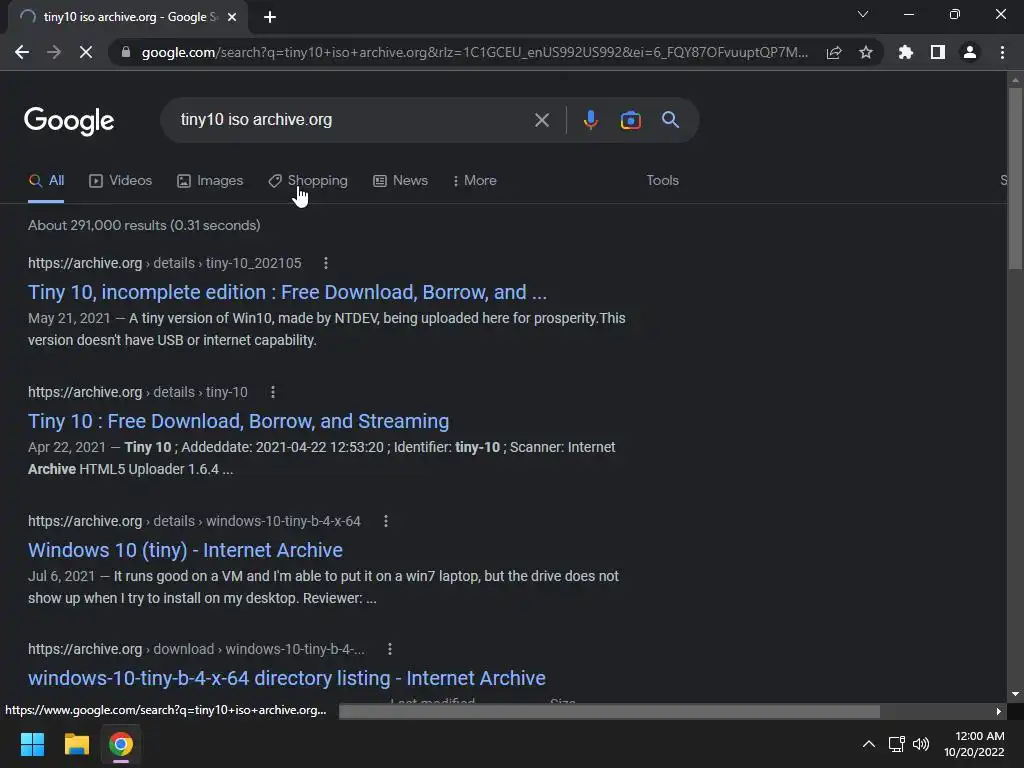Viewport: 1024px width, 768px height.
Task: Open Tiny 10 Free Download result
Action: [238, 421]
